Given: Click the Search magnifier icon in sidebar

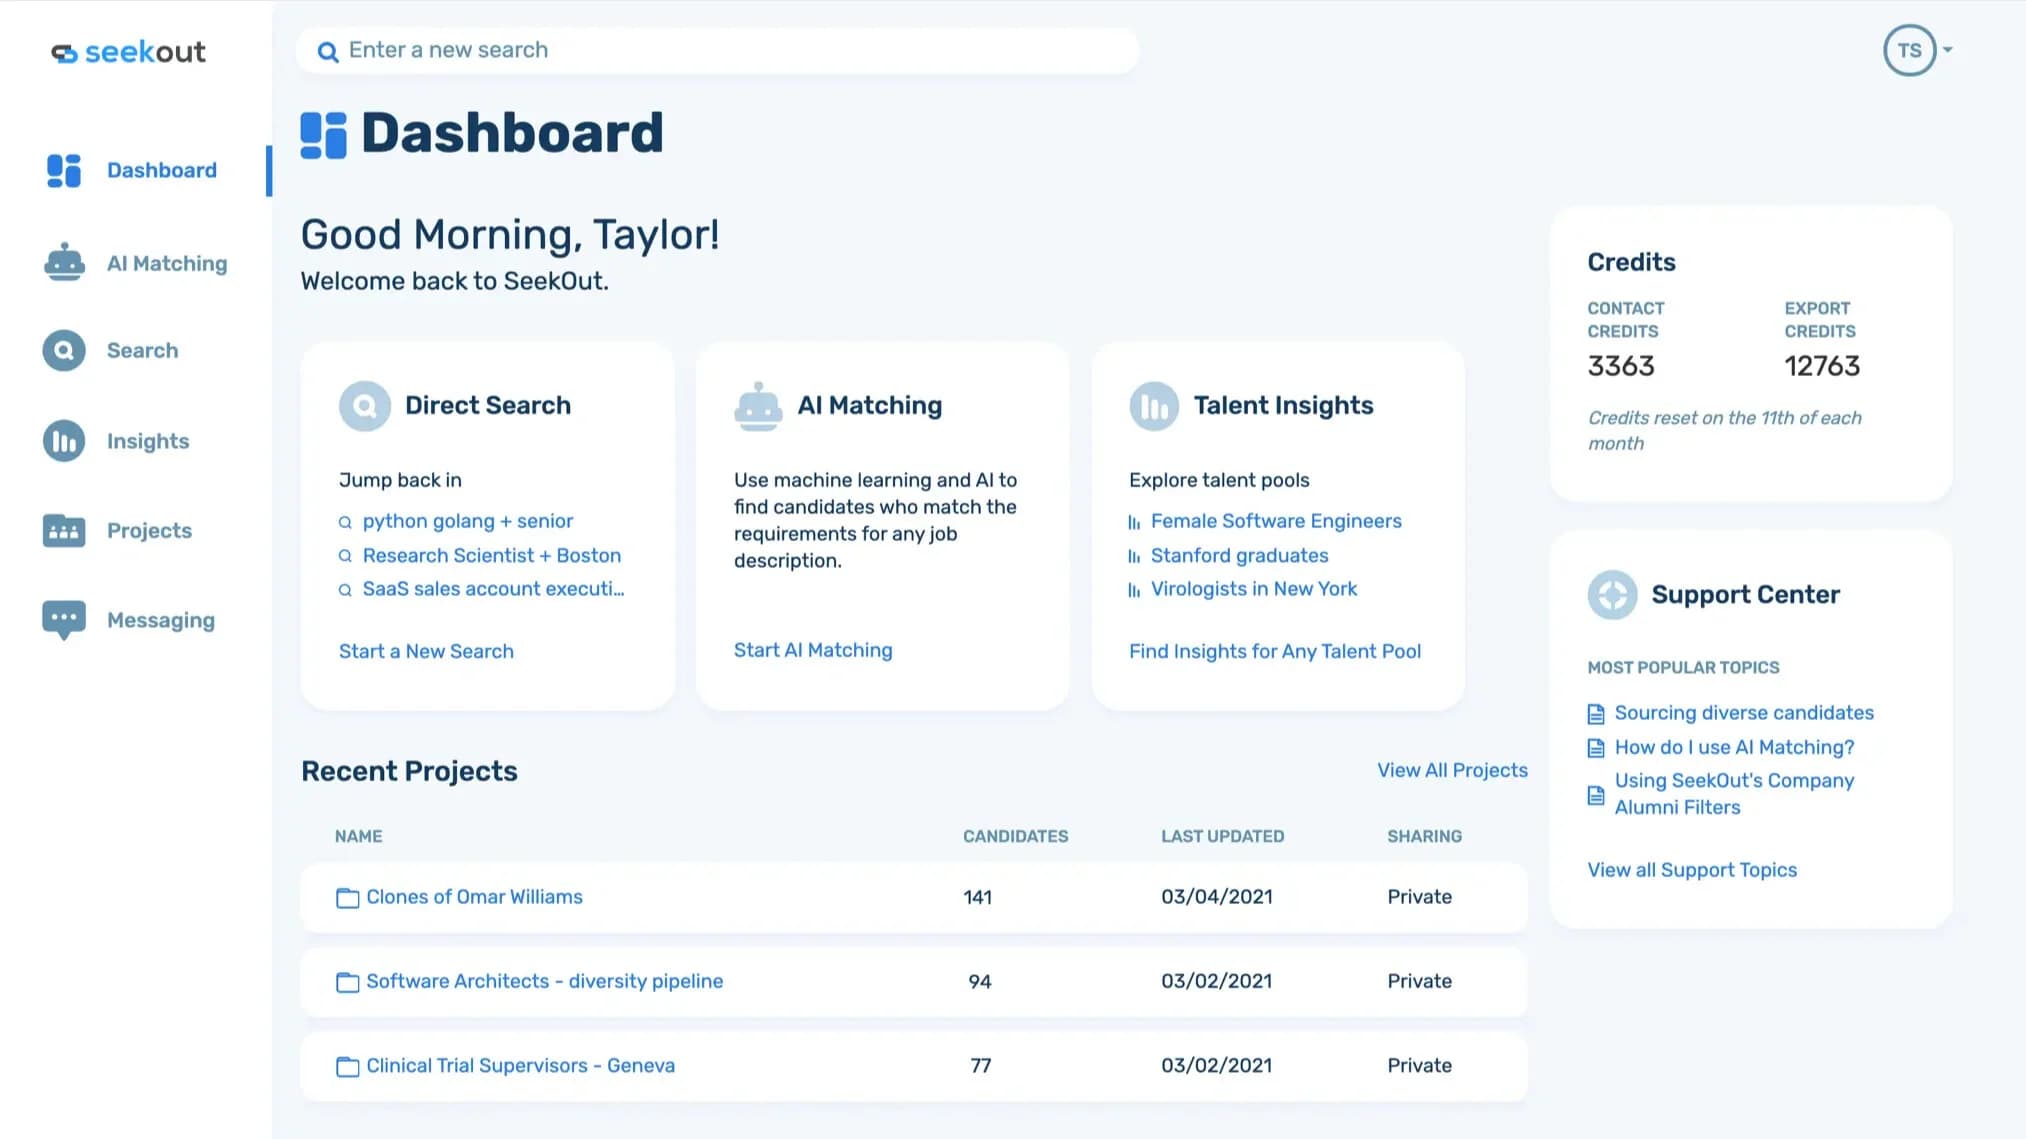Looking at the screenshot, I should coord(64,351).
